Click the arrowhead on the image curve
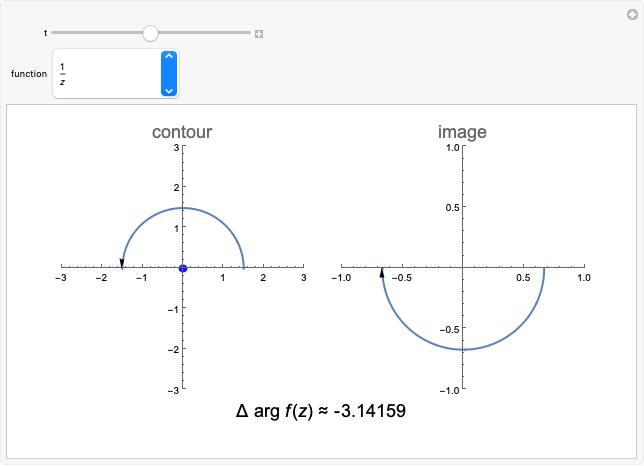Image resolution: width=644 pixels, height=466 pixels. click(x=382, y=272)
